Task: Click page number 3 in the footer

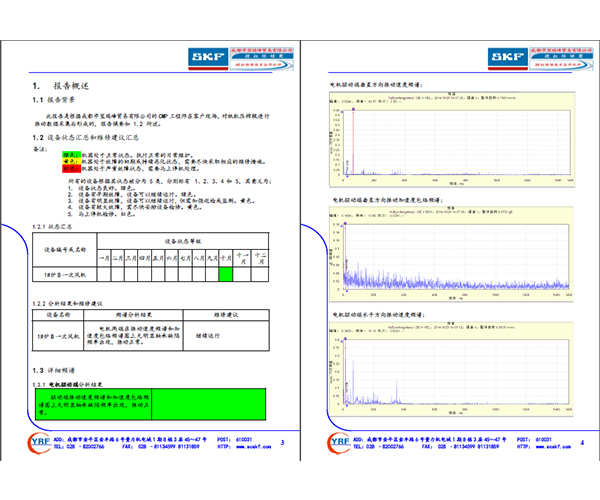Action: click(282, 442)
